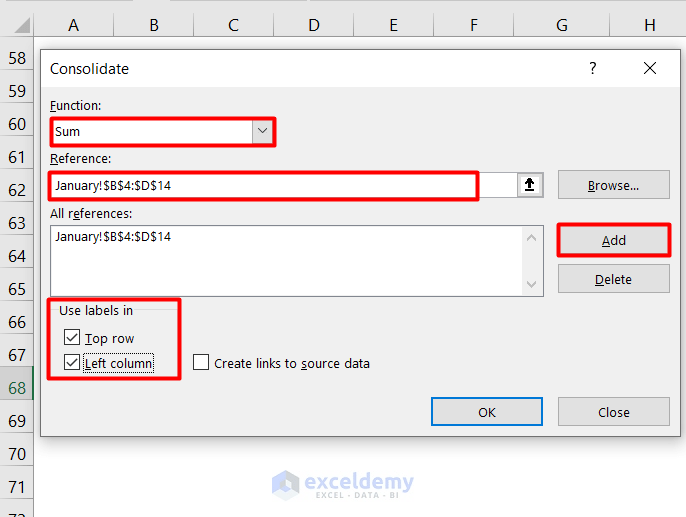The width and height of the screenshot is (686, 517).
Task: Click the Add button
Action: [613, 240]
